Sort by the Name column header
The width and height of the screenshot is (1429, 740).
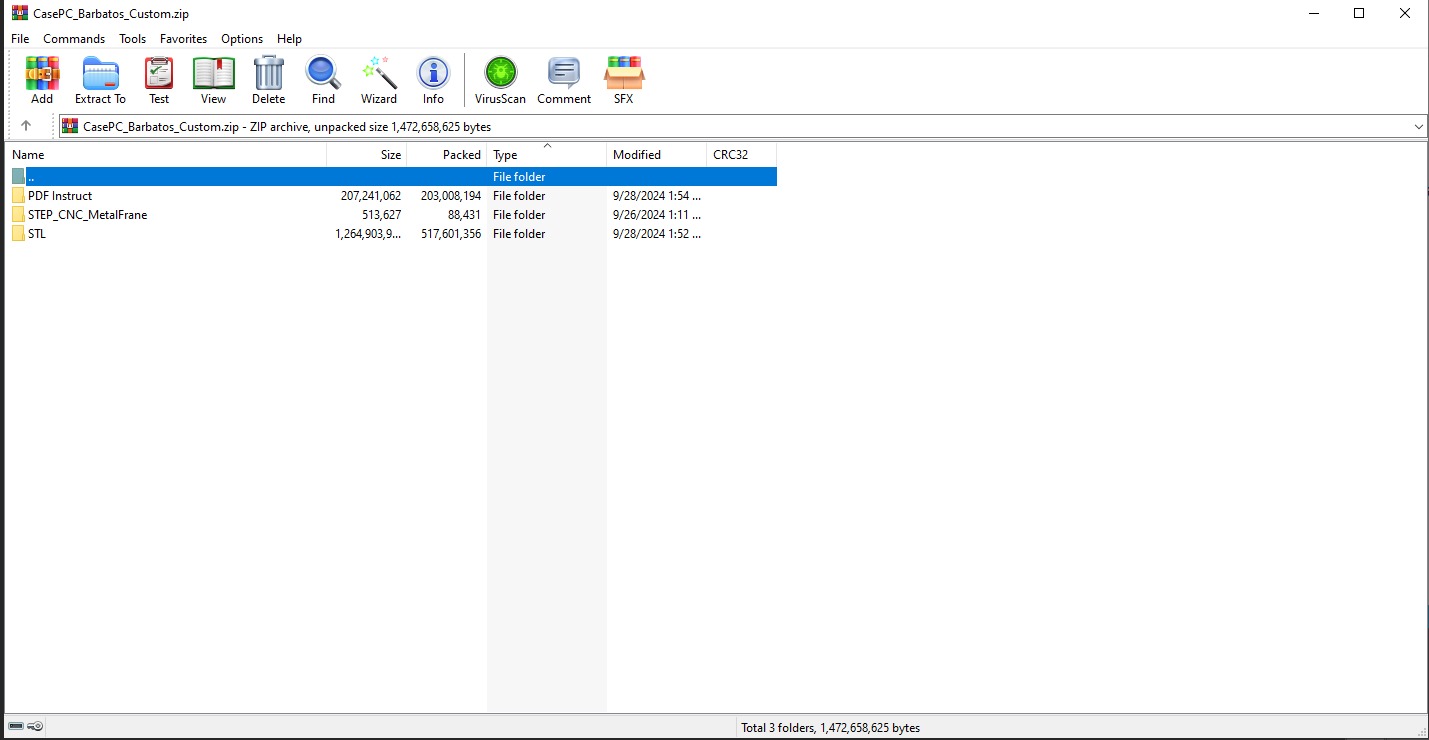pyautogui.click(x=166, y=155)
